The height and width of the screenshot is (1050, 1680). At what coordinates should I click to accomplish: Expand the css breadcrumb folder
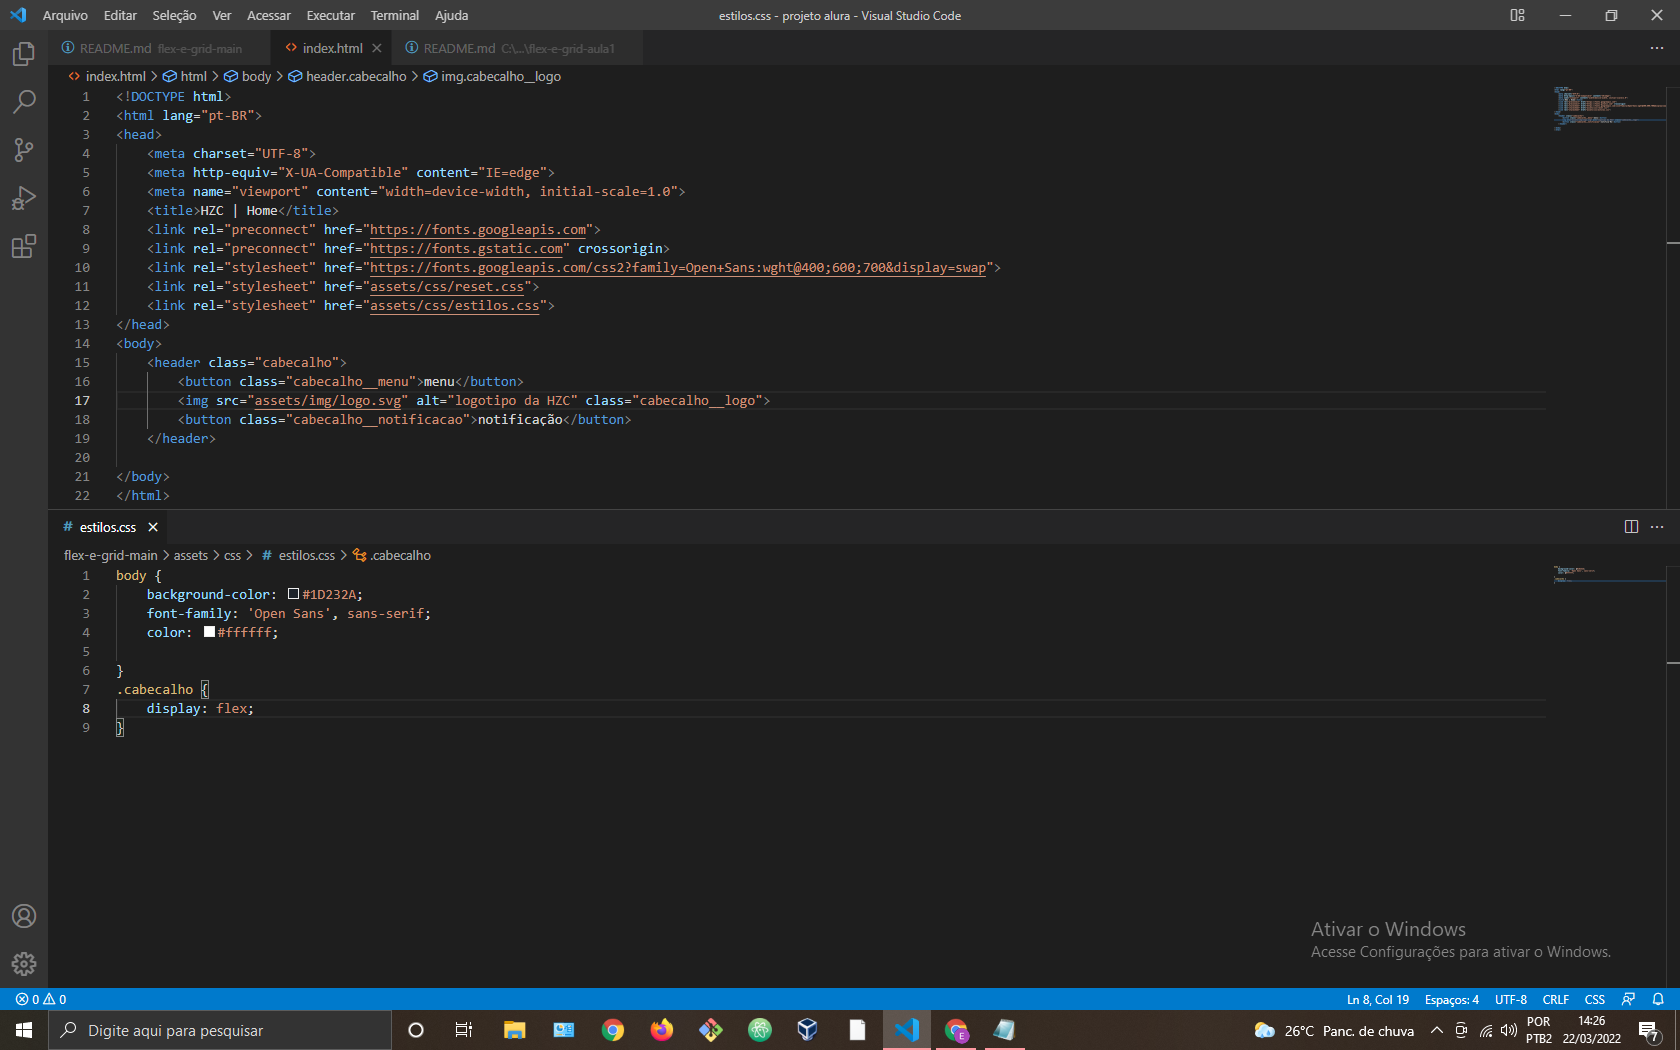(x=232, y=555)
